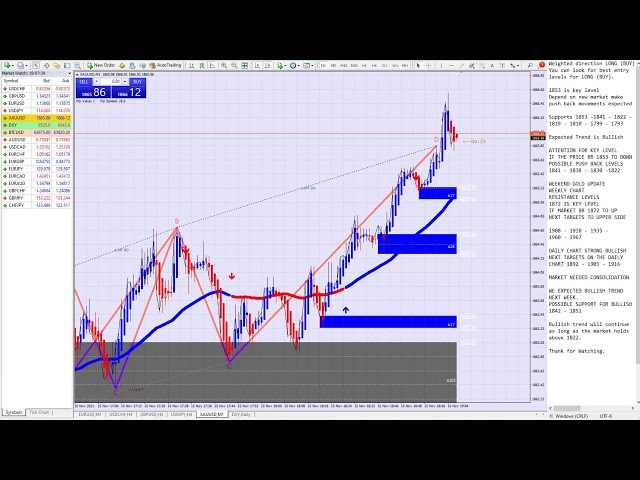Switch to the Tick Chart tab
The image size is (640, 480).
tap(40, 412)
